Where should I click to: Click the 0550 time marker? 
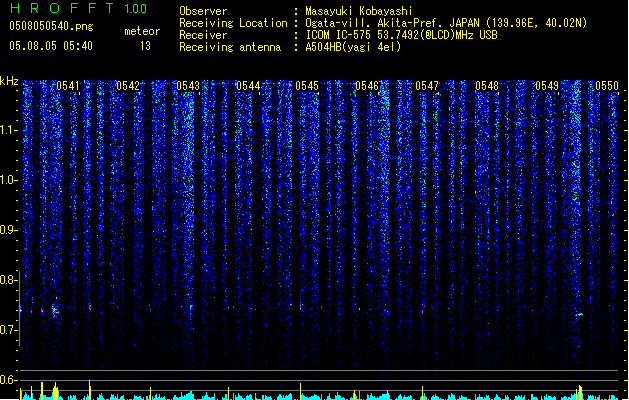607,86
